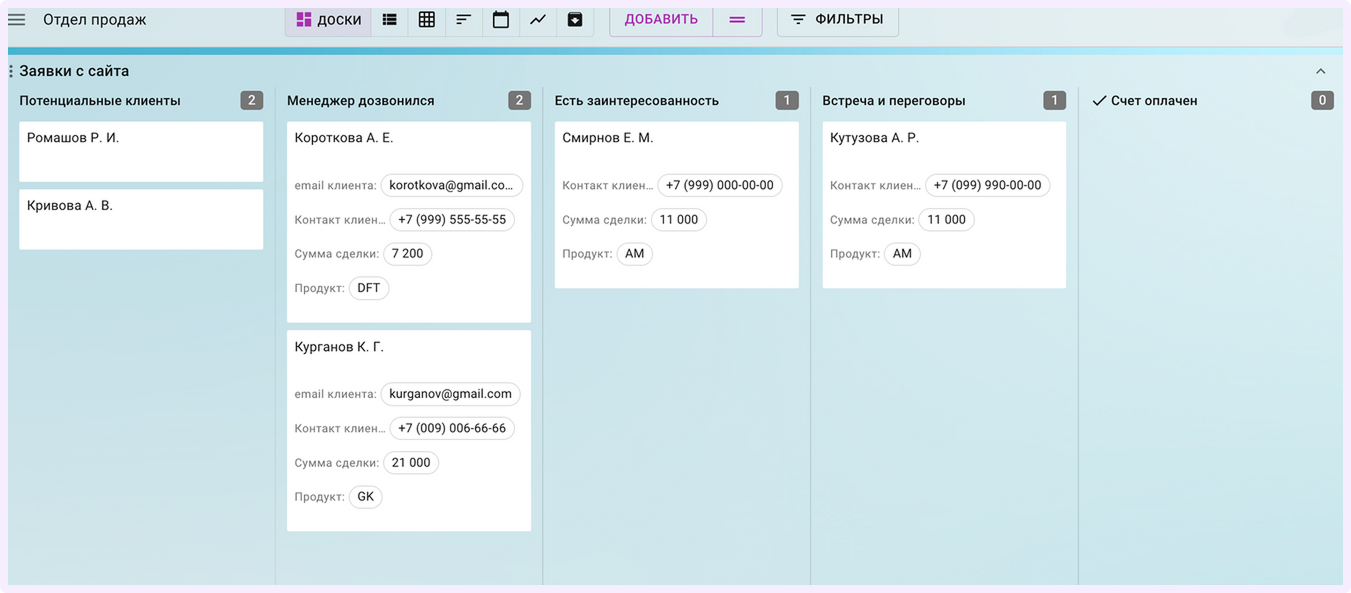The width and height of the screenshot is (1351, 593).
Task: Open the chart analytics view
Action: point(538,20)
